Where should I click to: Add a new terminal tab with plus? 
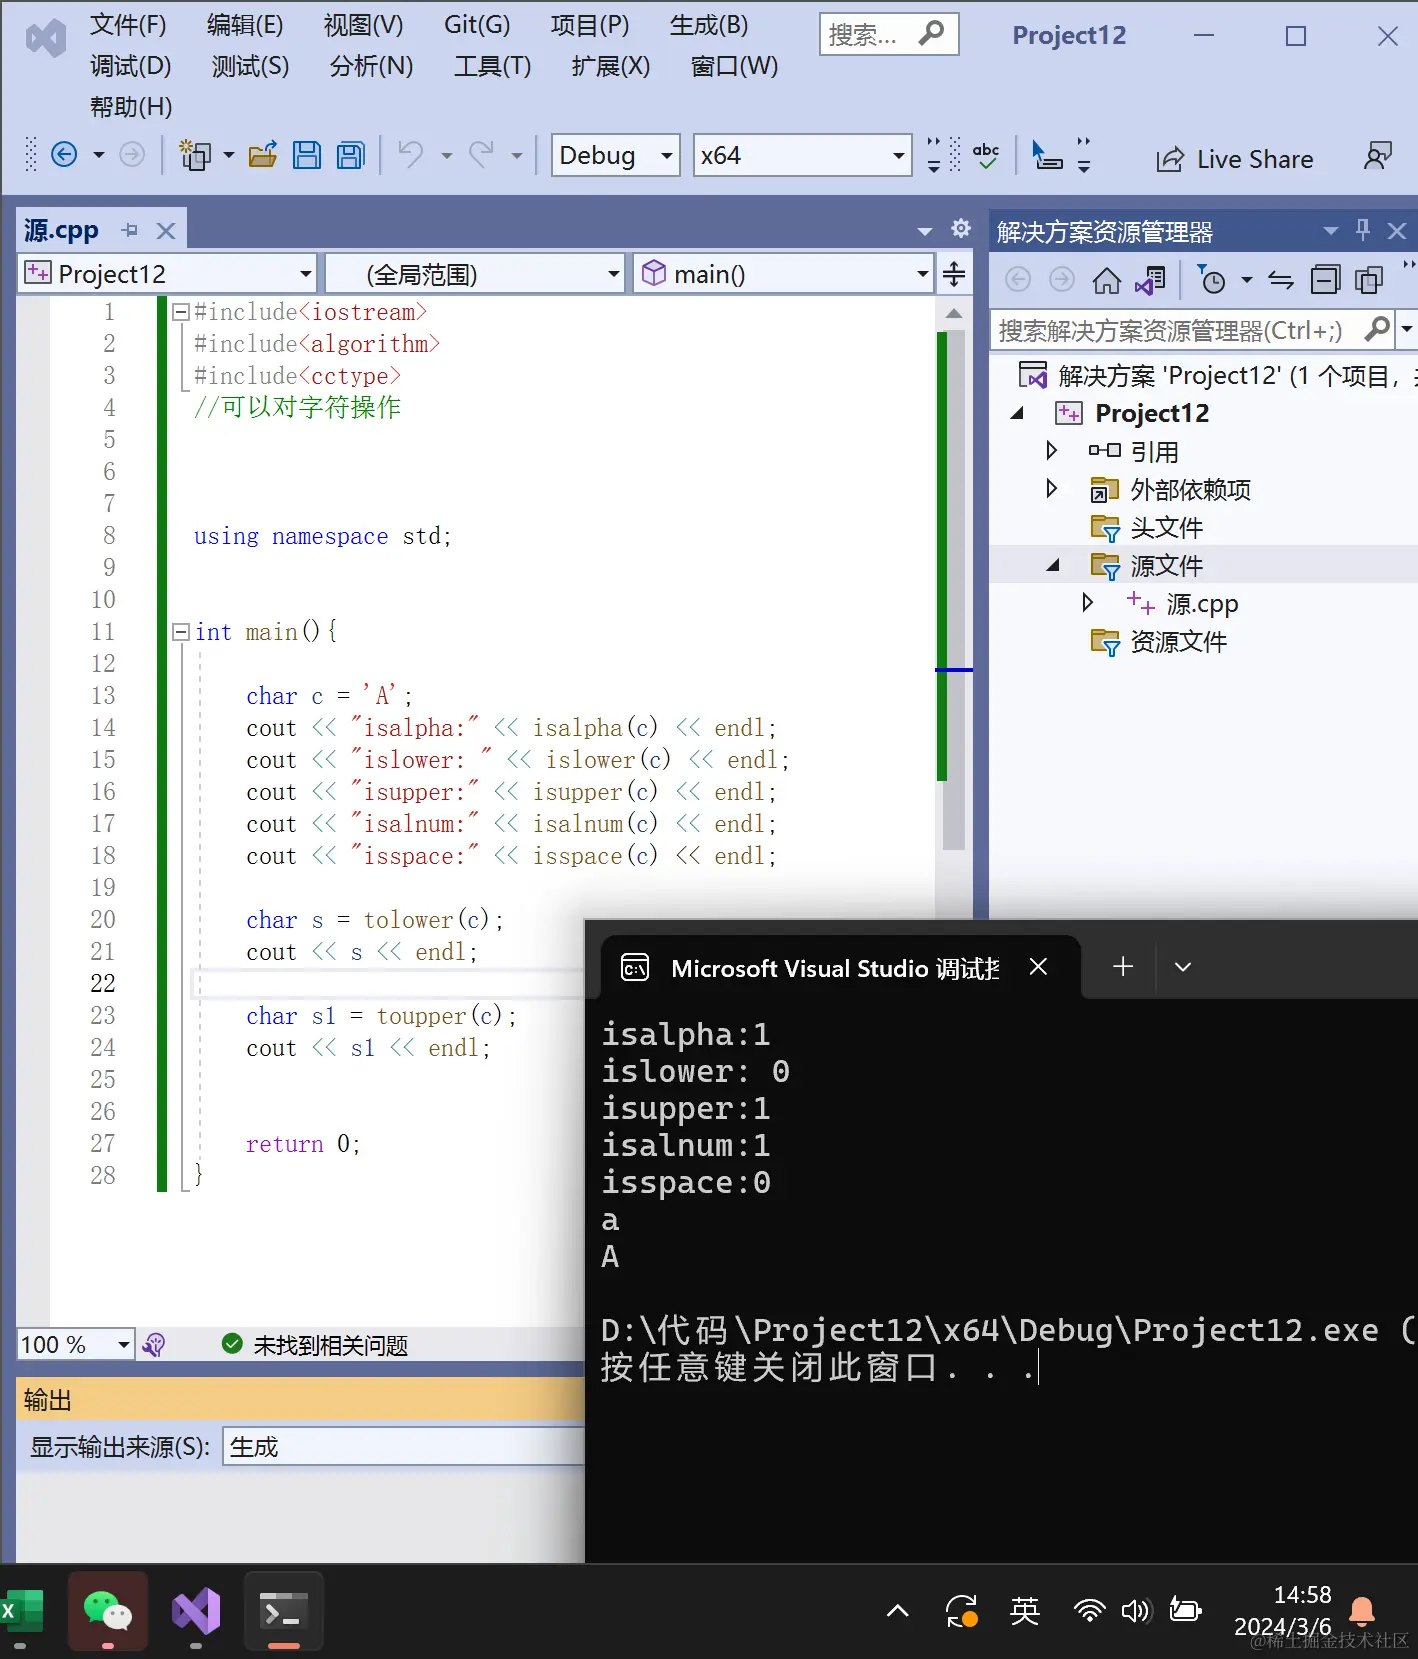[1123, 966]
